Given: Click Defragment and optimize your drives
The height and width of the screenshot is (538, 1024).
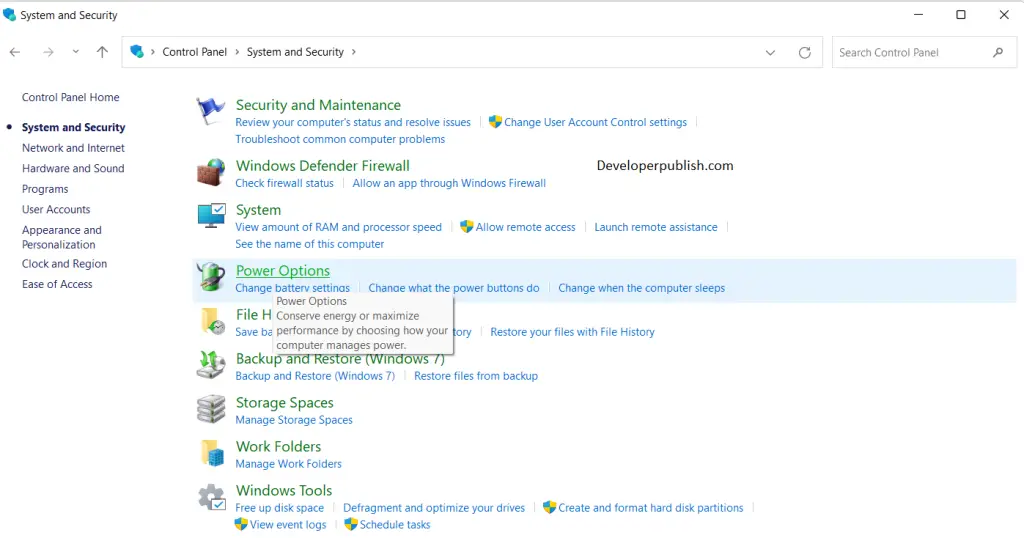Looking at the screenshot, I should click(434, 508).
